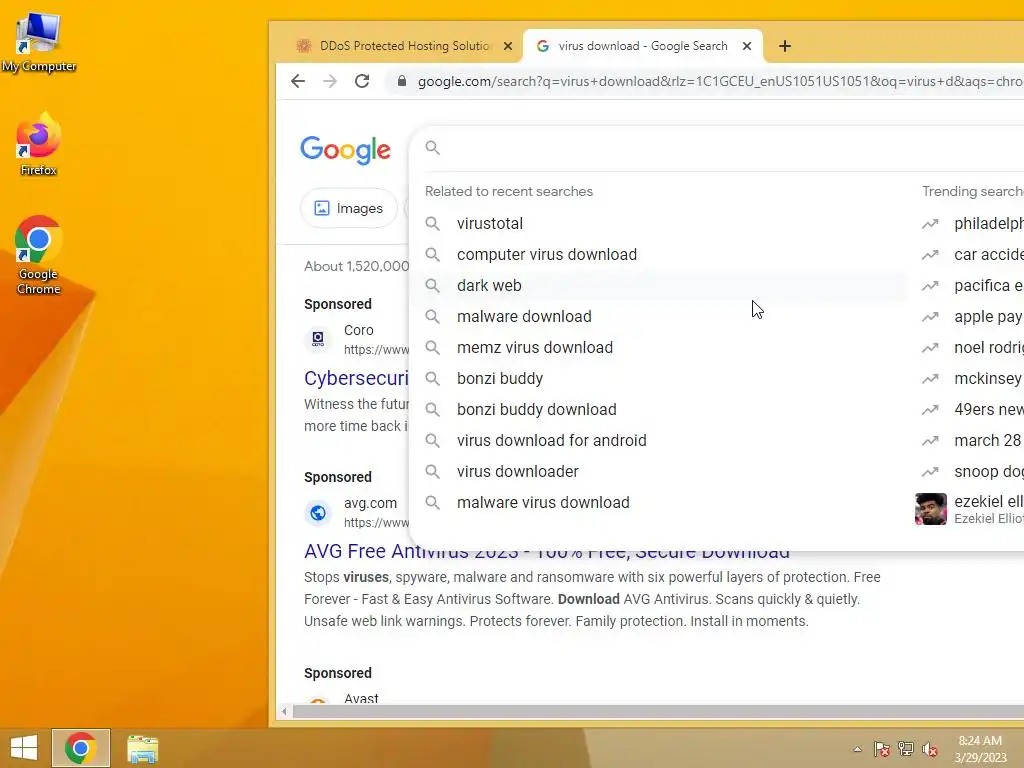1024x768 pixels.
Task: Select the dark web suggestion
Action: 658,285
